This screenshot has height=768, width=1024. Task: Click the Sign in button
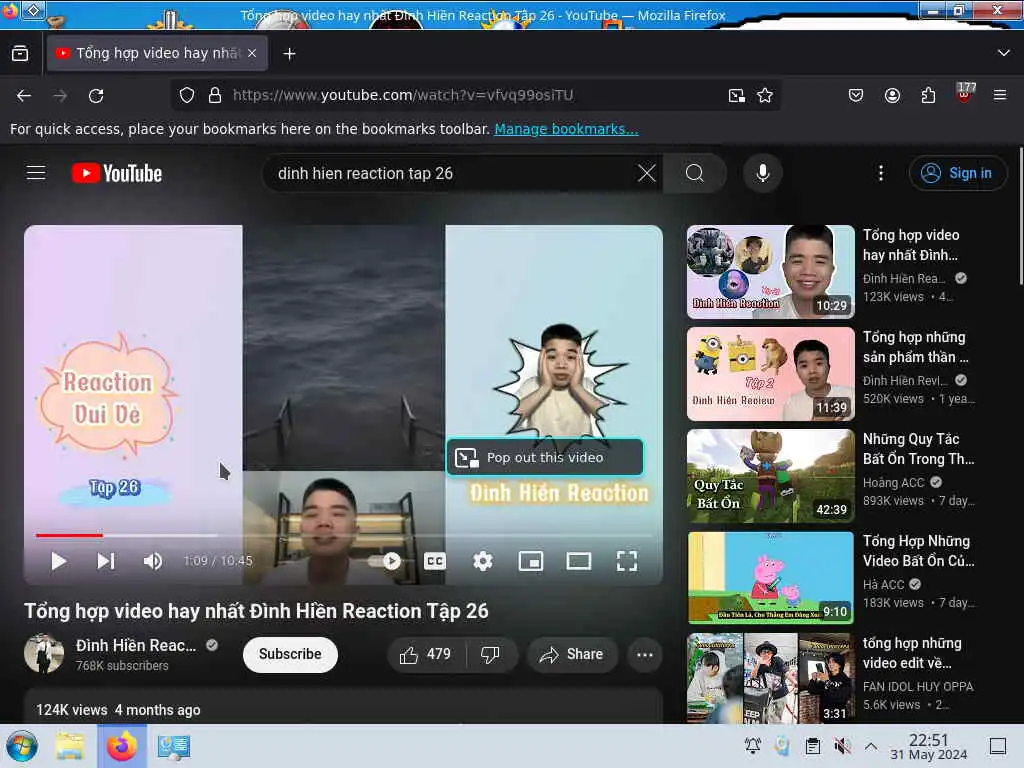(957, 173)
